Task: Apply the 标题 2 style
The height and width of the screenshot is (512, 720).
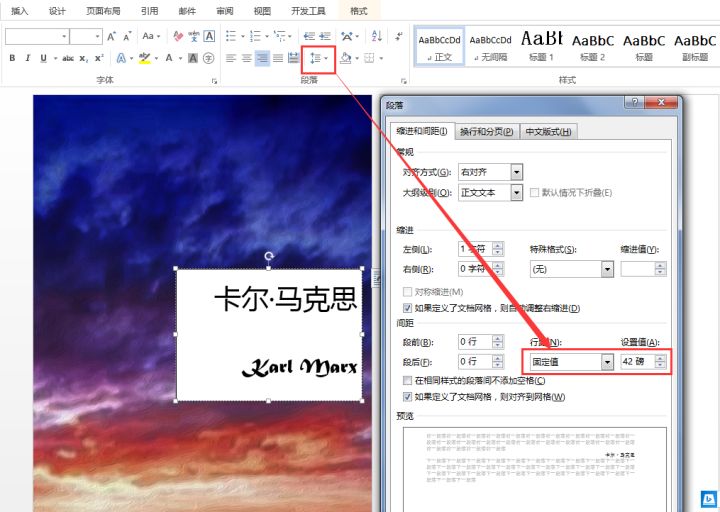Action: click(592, 47)
